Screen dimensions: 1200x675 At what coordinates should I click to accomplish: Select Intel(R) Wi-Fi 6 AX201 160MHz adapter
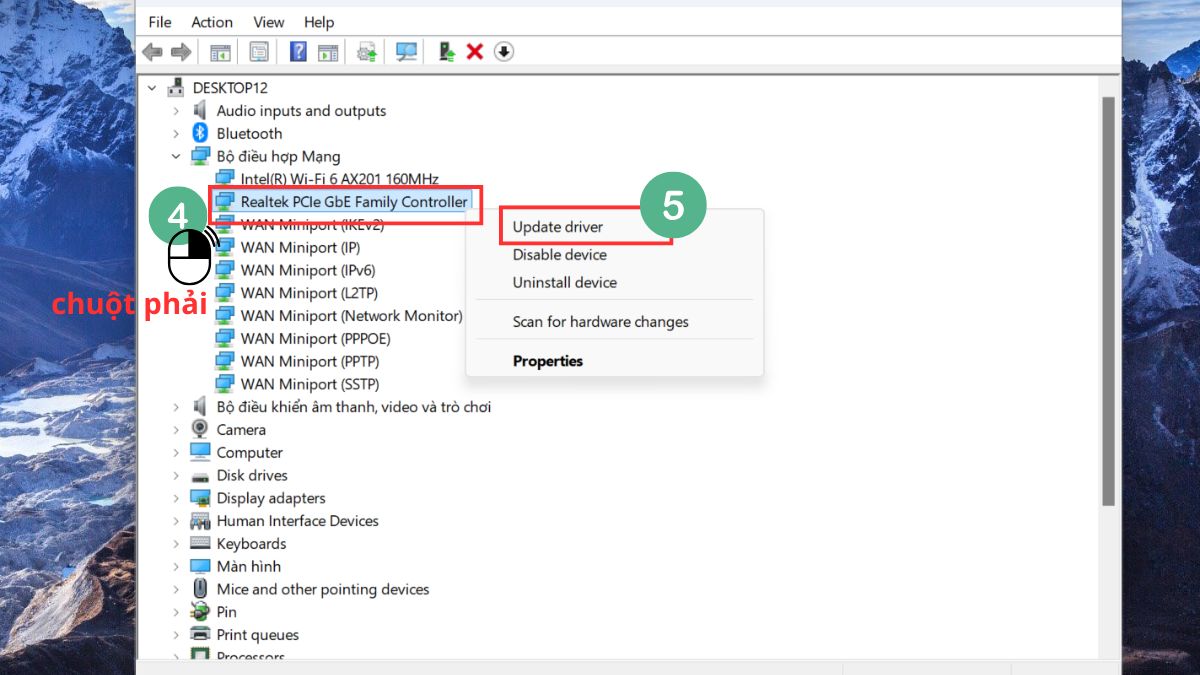tap(339, 179)
